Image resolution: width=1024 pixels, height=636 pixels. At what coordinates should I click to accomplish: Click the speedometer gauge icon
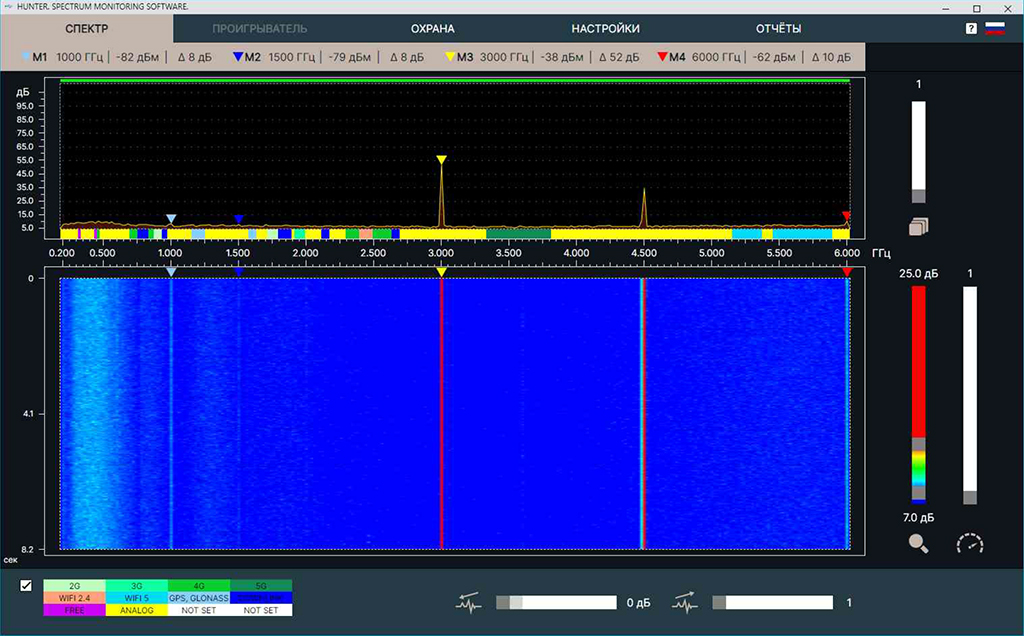(970, 543)
